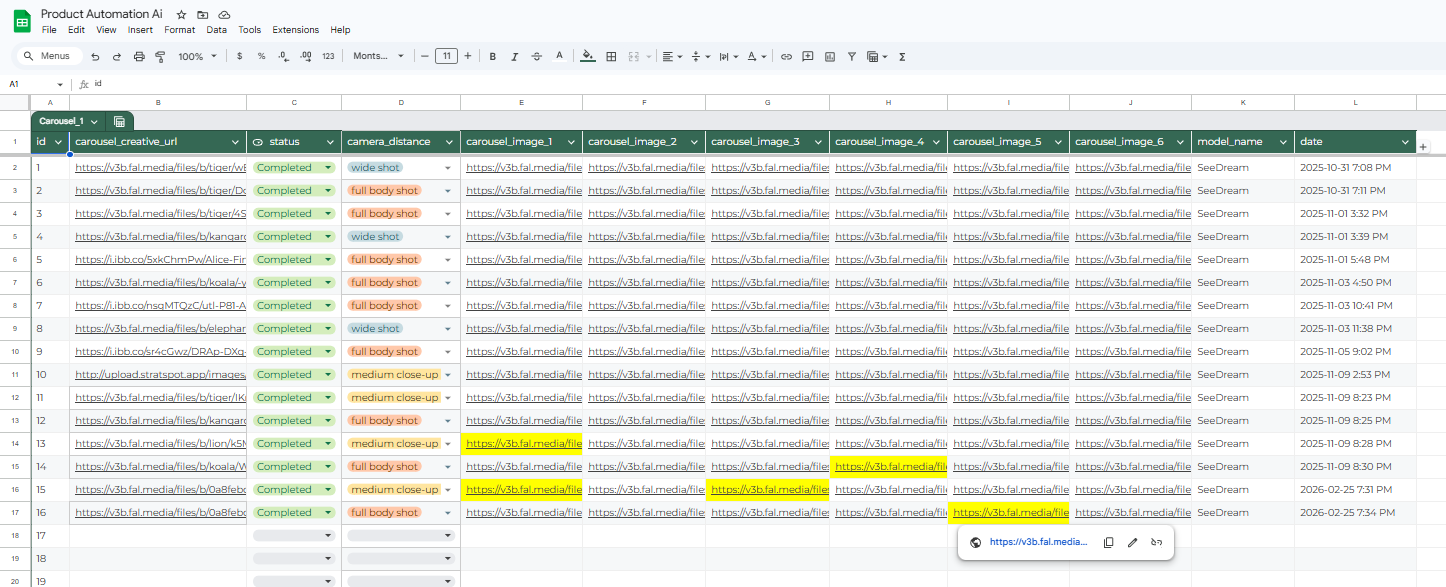
Task: Open the Insert menu
Action: (x=140, y=30)
